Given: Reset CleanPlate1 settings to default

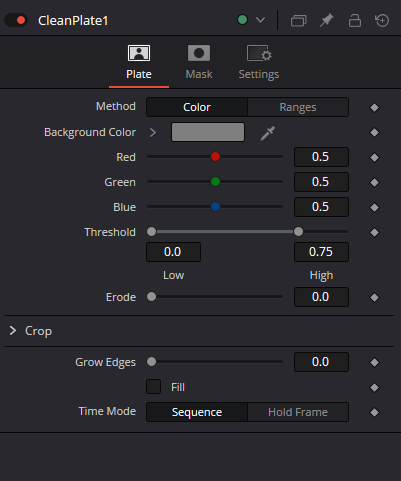Looking at the screenshot, I should point(382,20).
